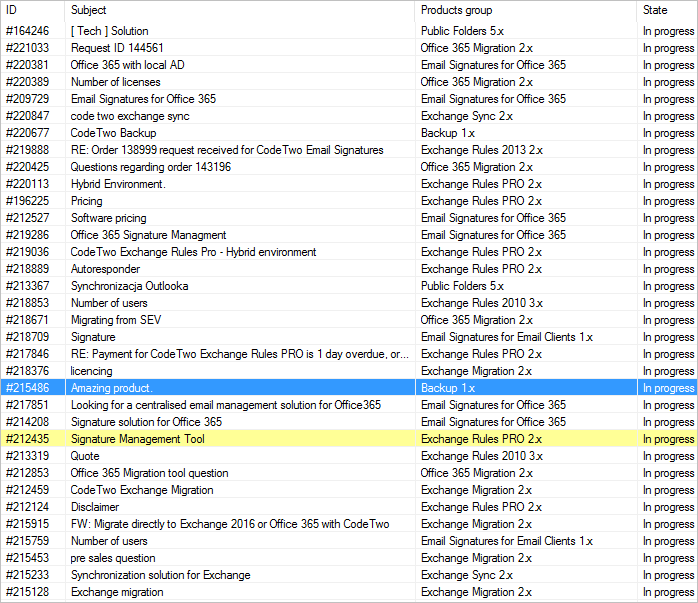The width and height of the screenshot is (698, 603).
Task: Click 'RE: Order 138999 request received' subject
Action: [x=227, y=150]
